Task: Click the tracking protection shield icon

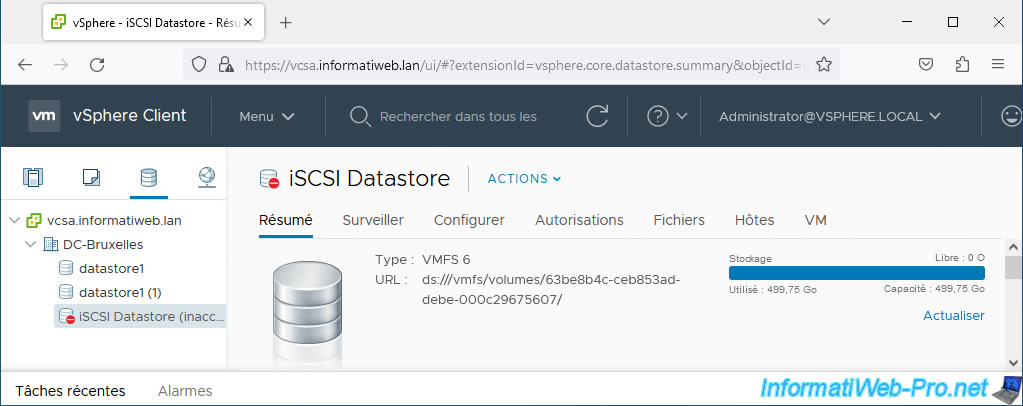Action: (x=199, y=64)
